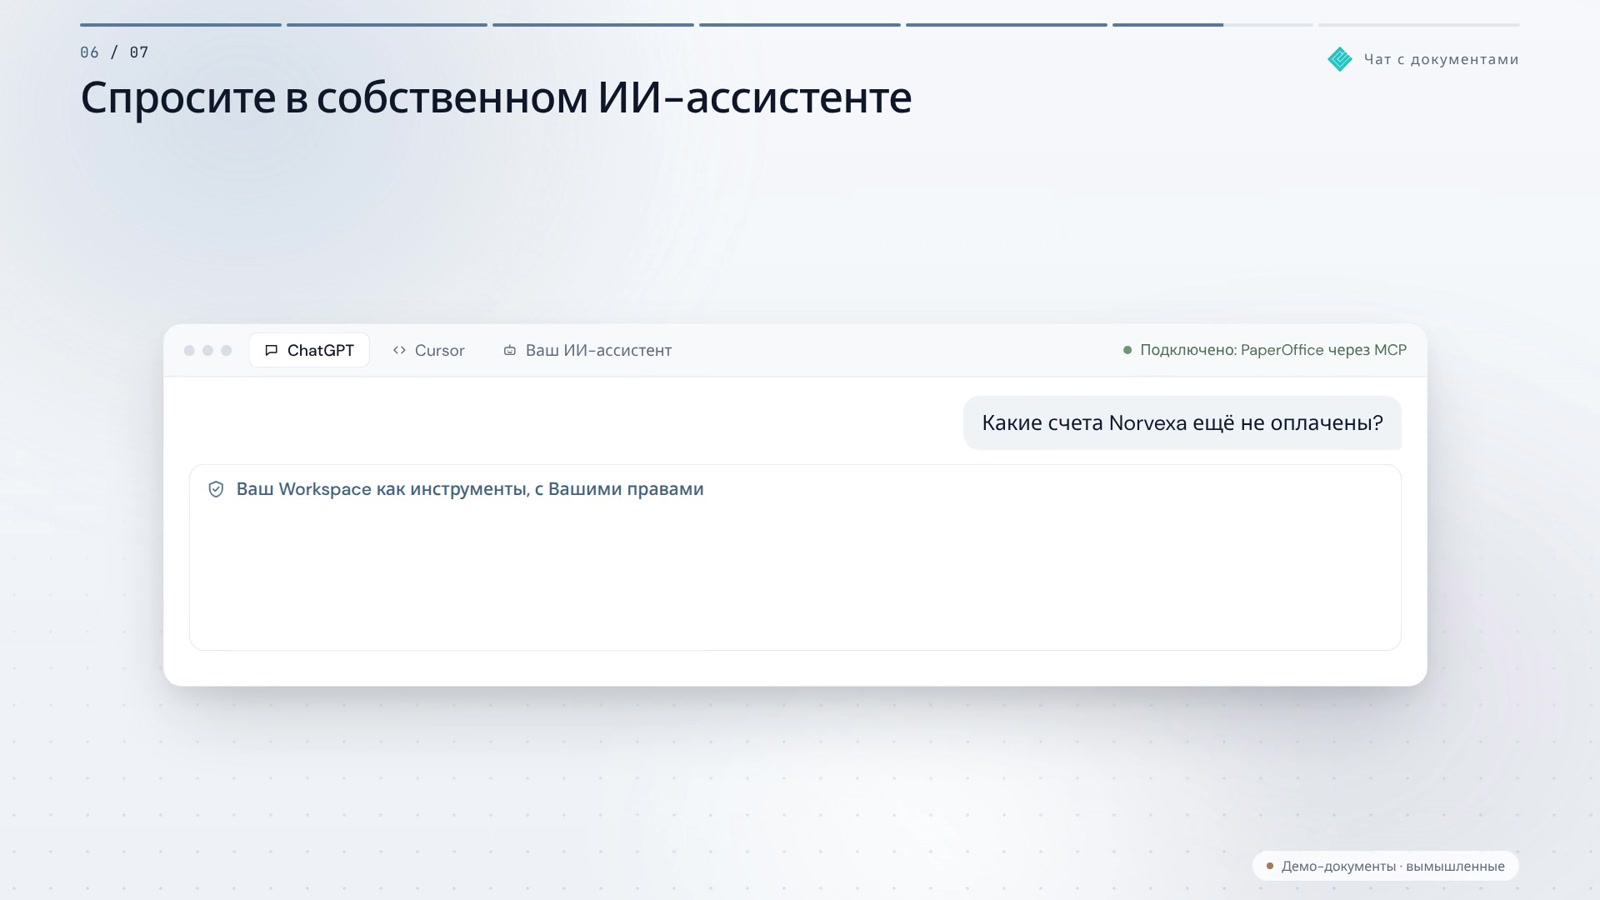Click the orange dot in the Демо-документы badge
This screenshot has height=900, width=1600.
click(1270, 866)
